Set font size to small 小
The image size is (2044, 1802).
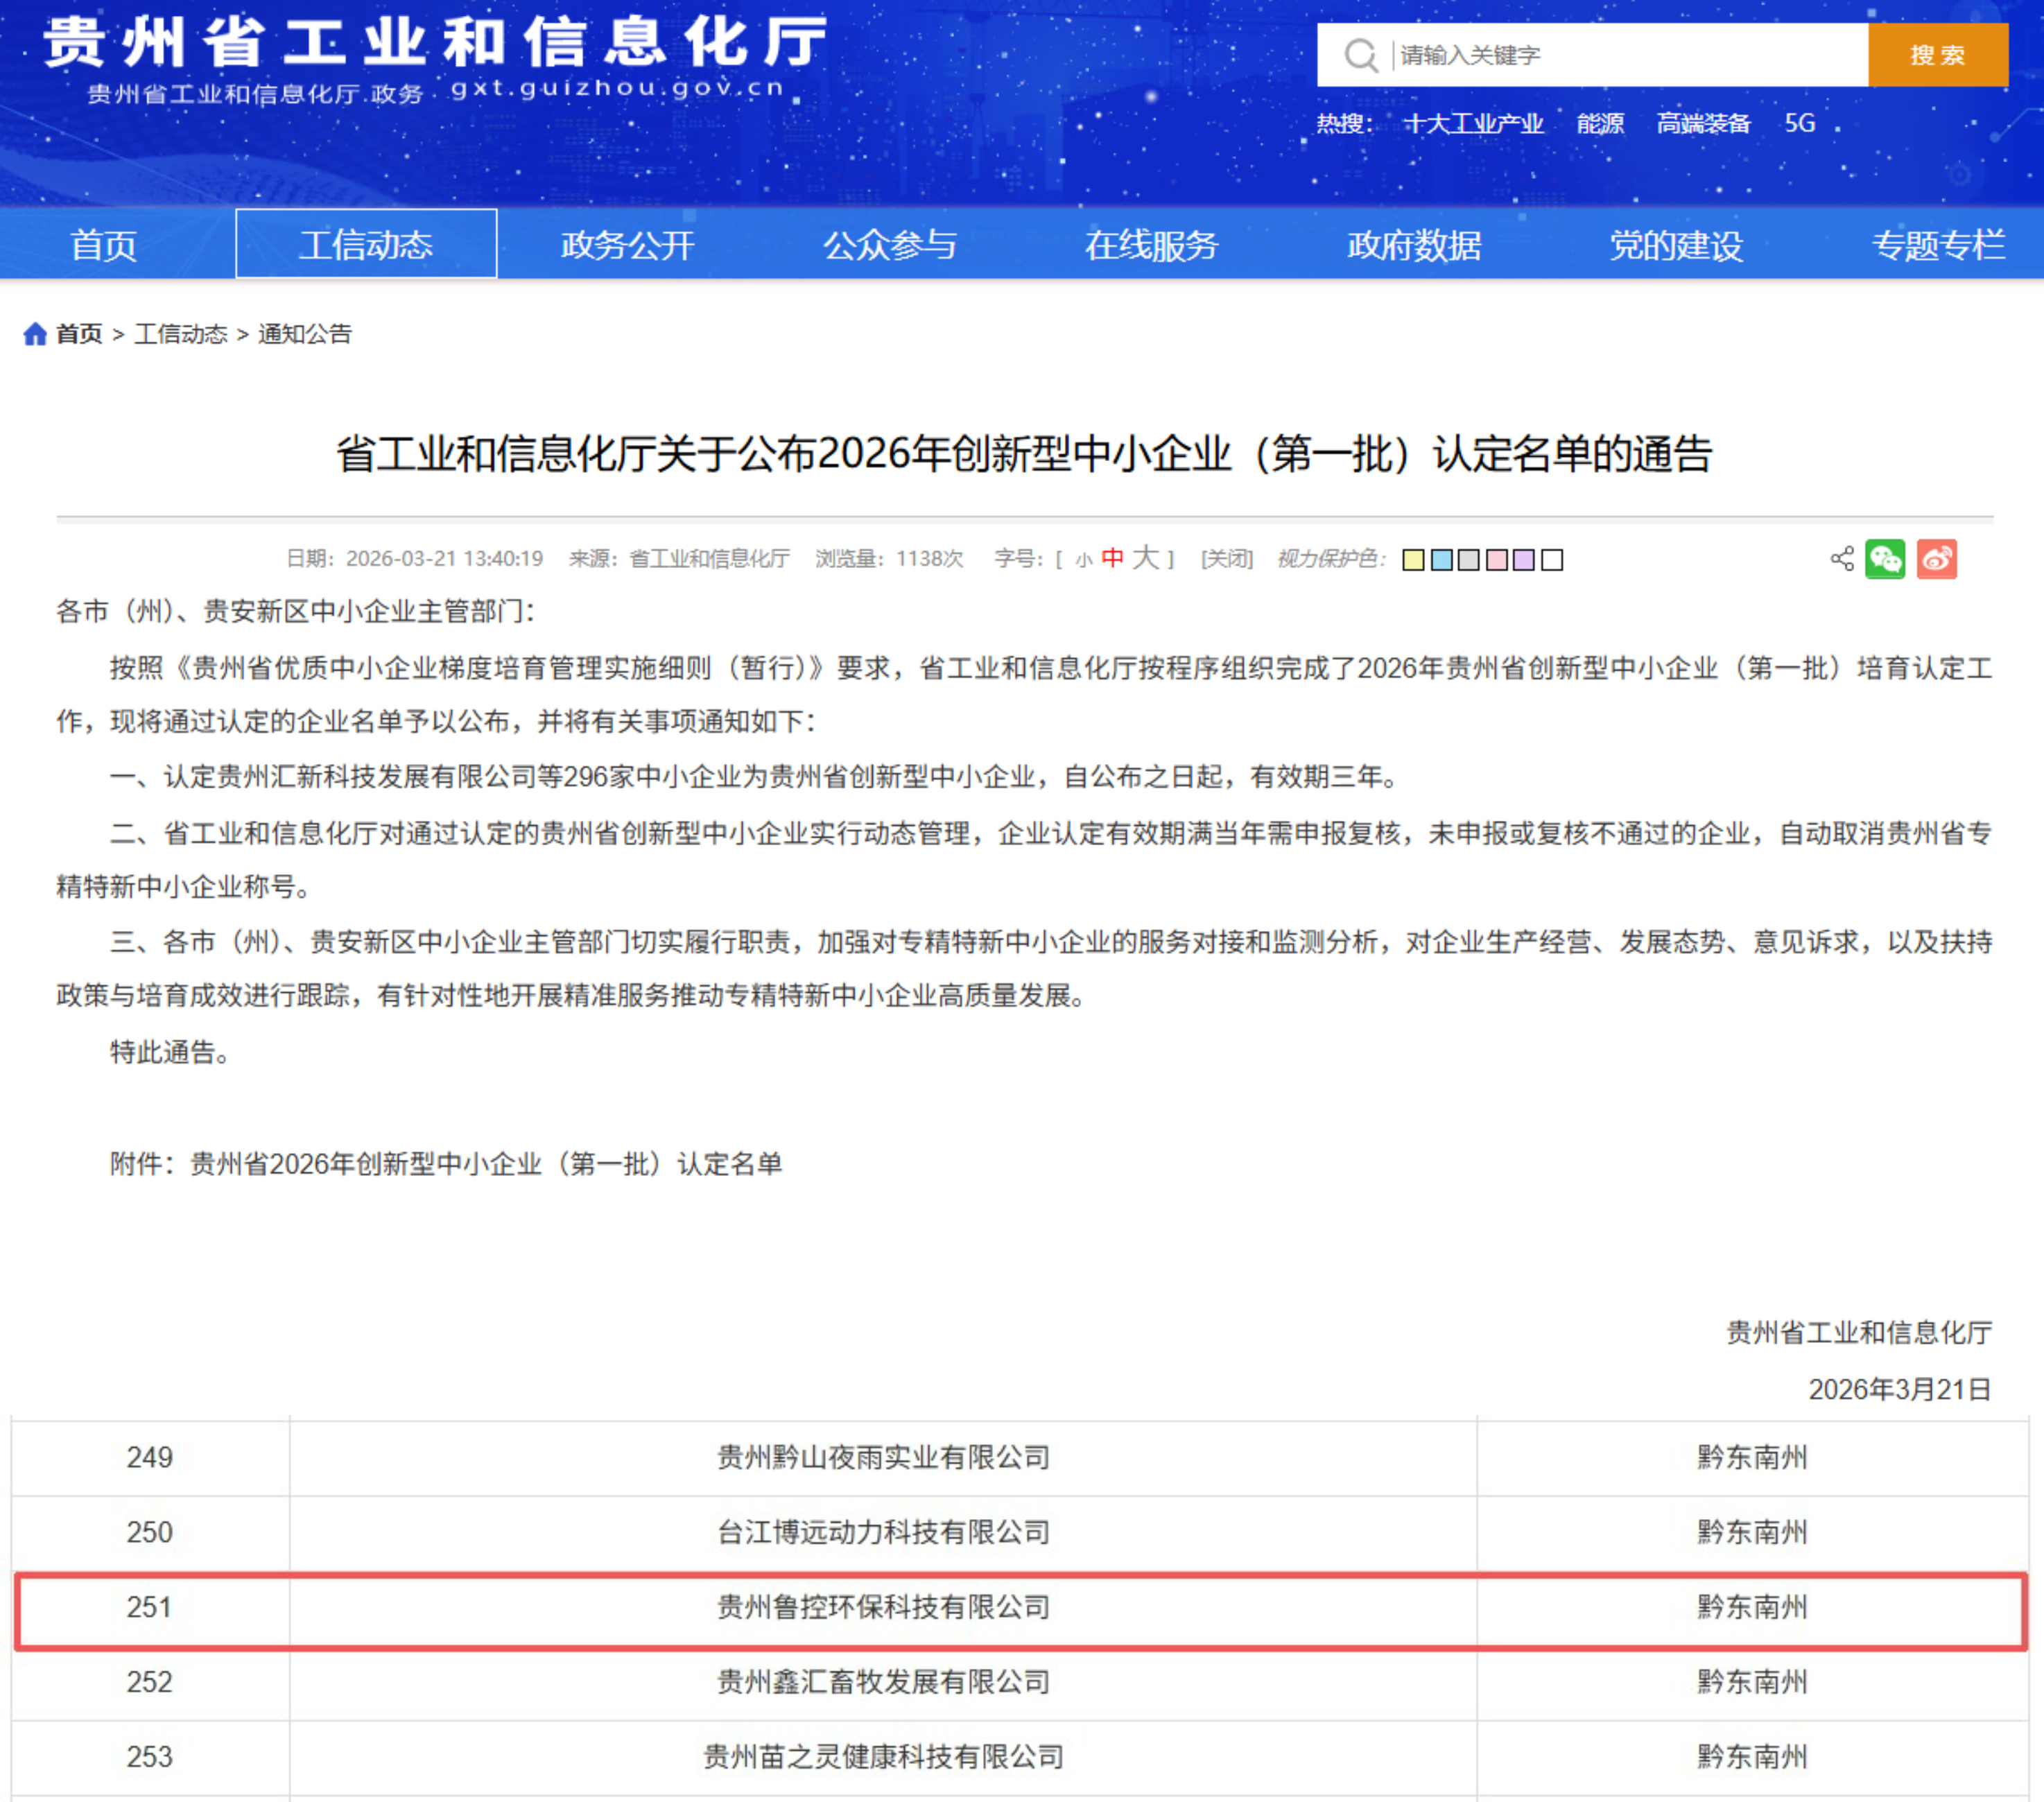[x=1084, y=560]
